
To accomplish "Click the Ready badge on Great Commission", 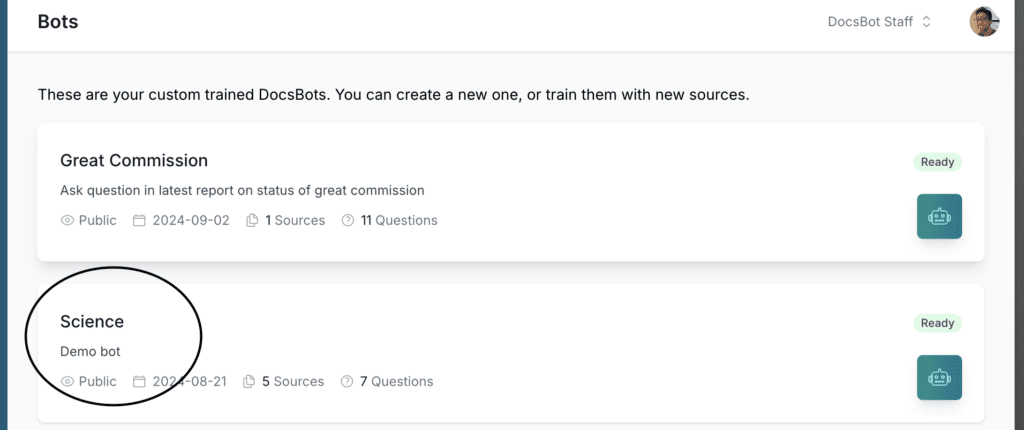I will point(937,162).
